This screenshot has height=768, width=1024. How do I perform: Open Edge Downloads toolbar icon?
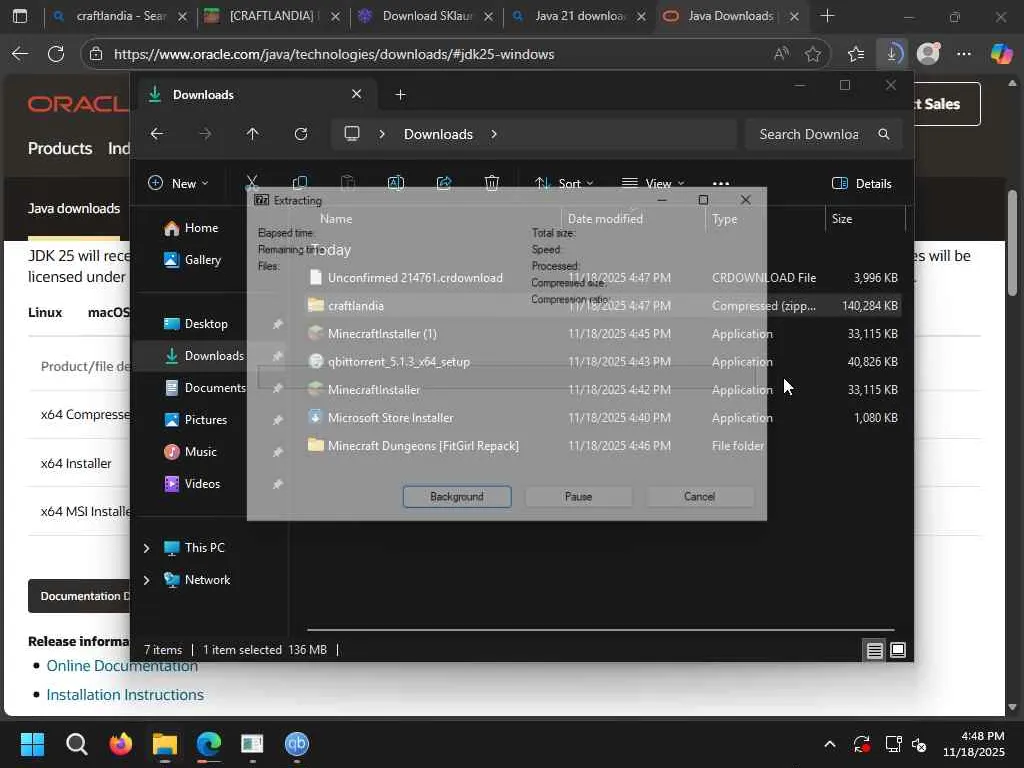[892, 54]
